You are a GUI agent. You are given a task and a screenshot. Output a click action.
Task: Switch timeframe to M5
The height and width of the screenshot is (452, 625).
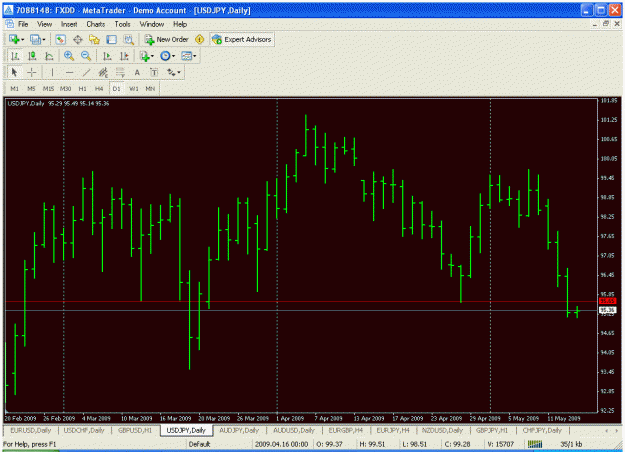(31, 88)
